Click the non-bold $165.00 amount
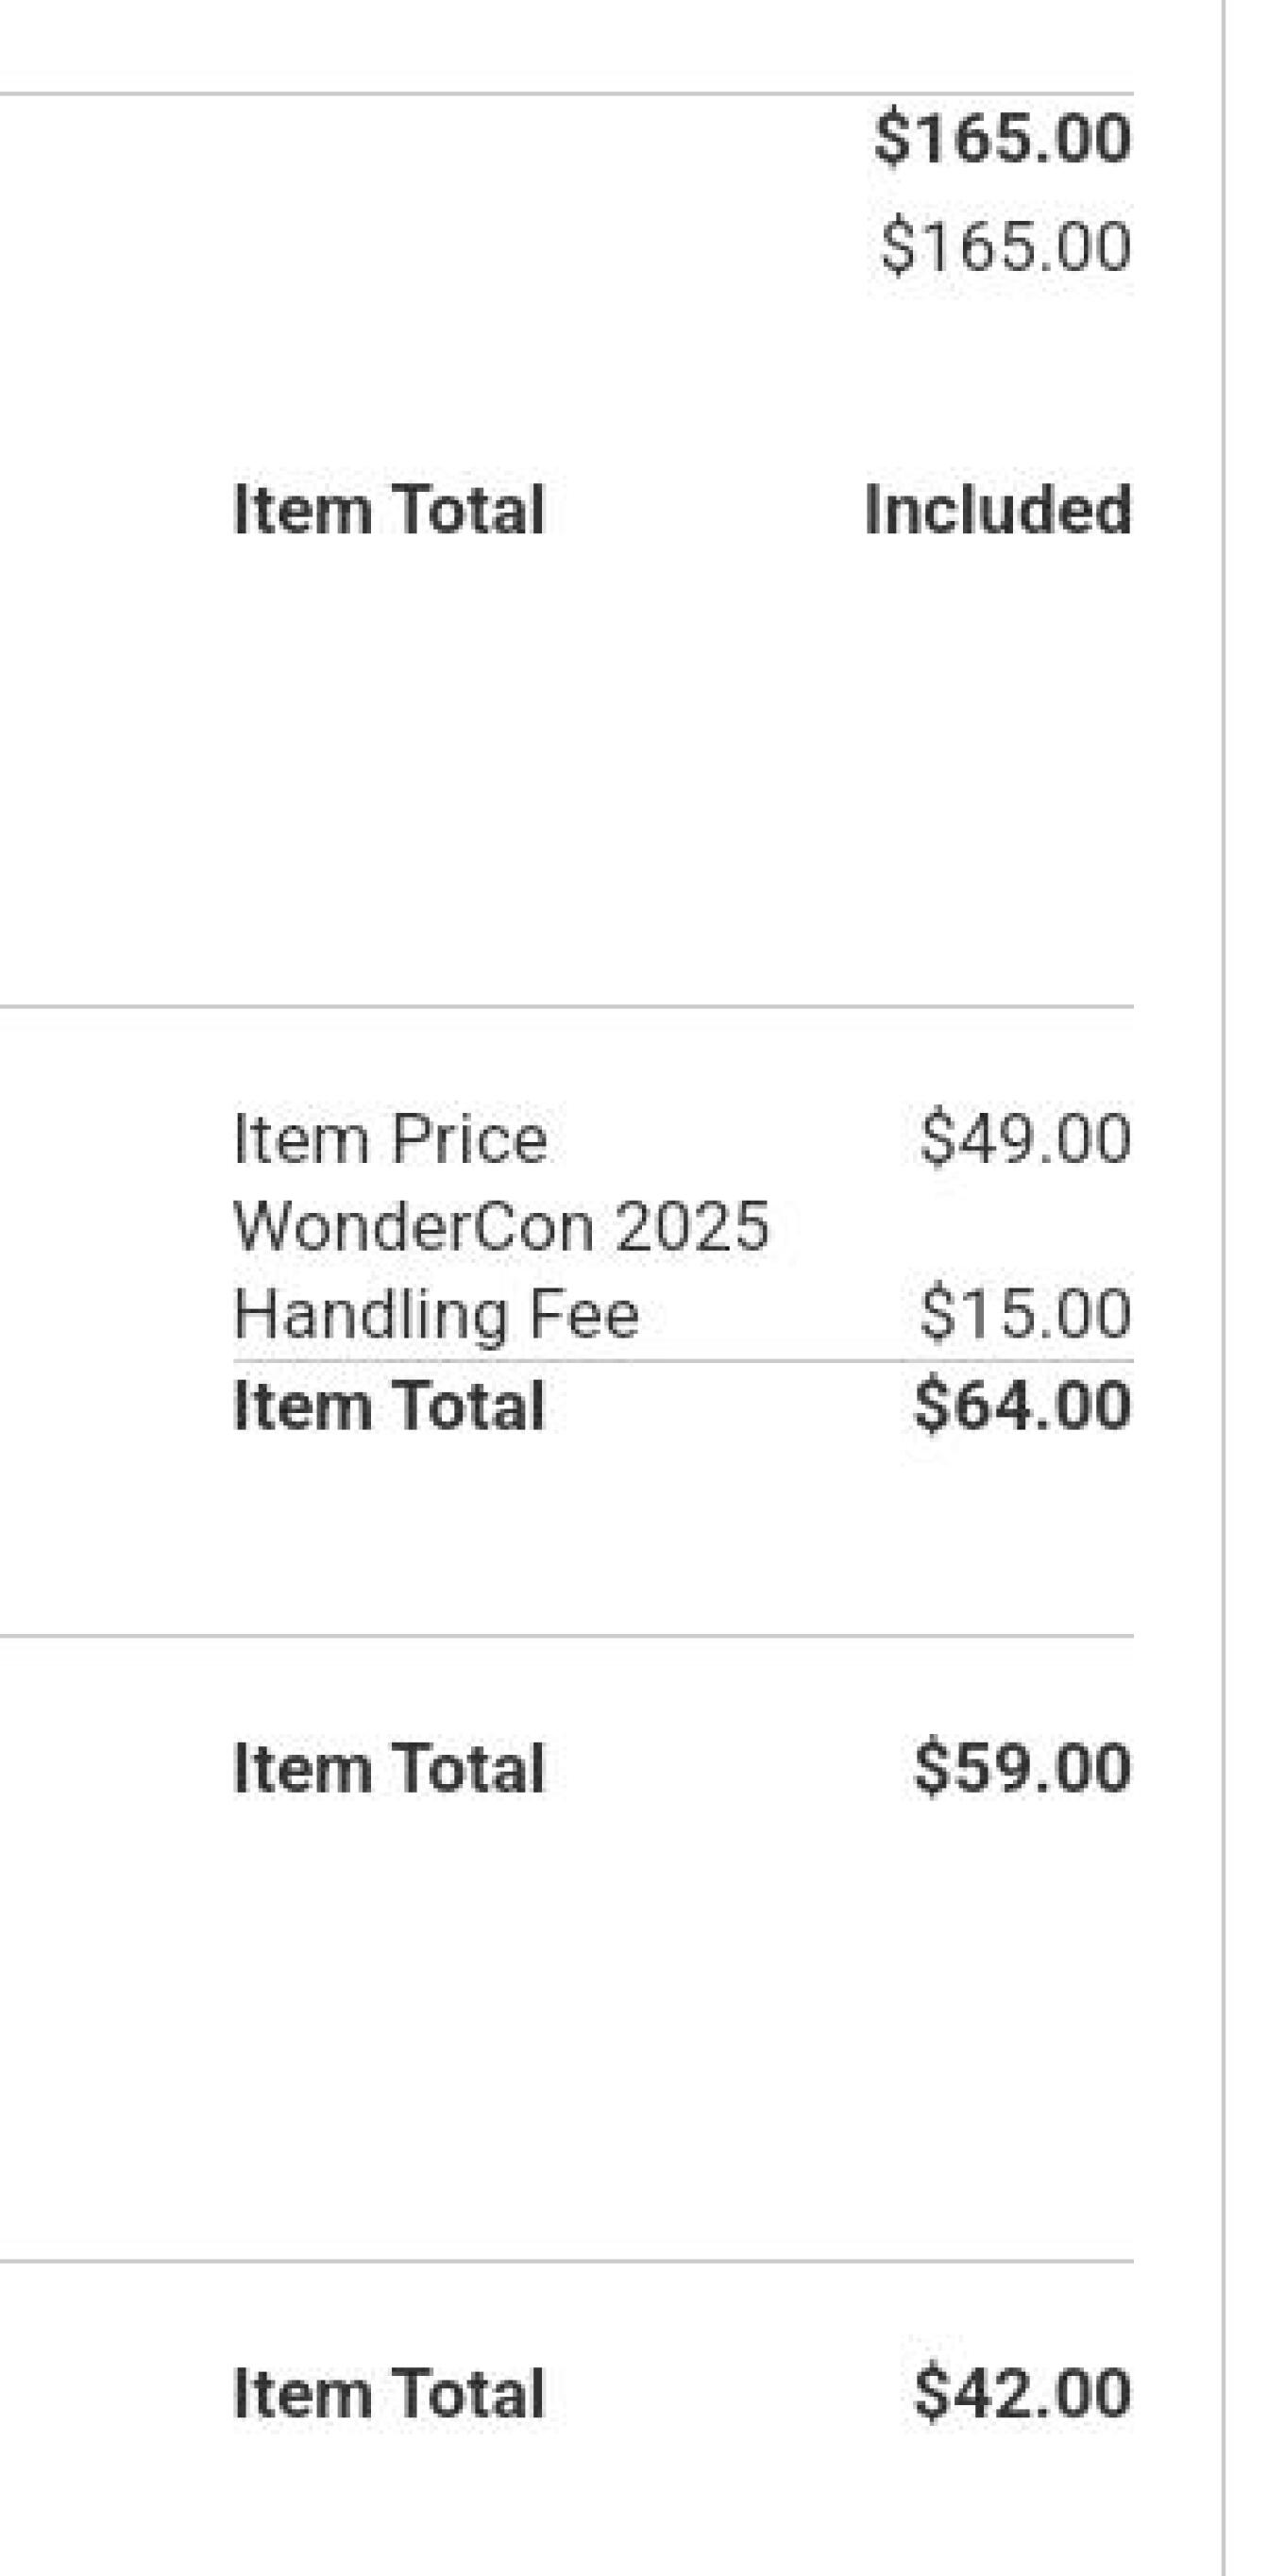 click(x=1005, y=246)
